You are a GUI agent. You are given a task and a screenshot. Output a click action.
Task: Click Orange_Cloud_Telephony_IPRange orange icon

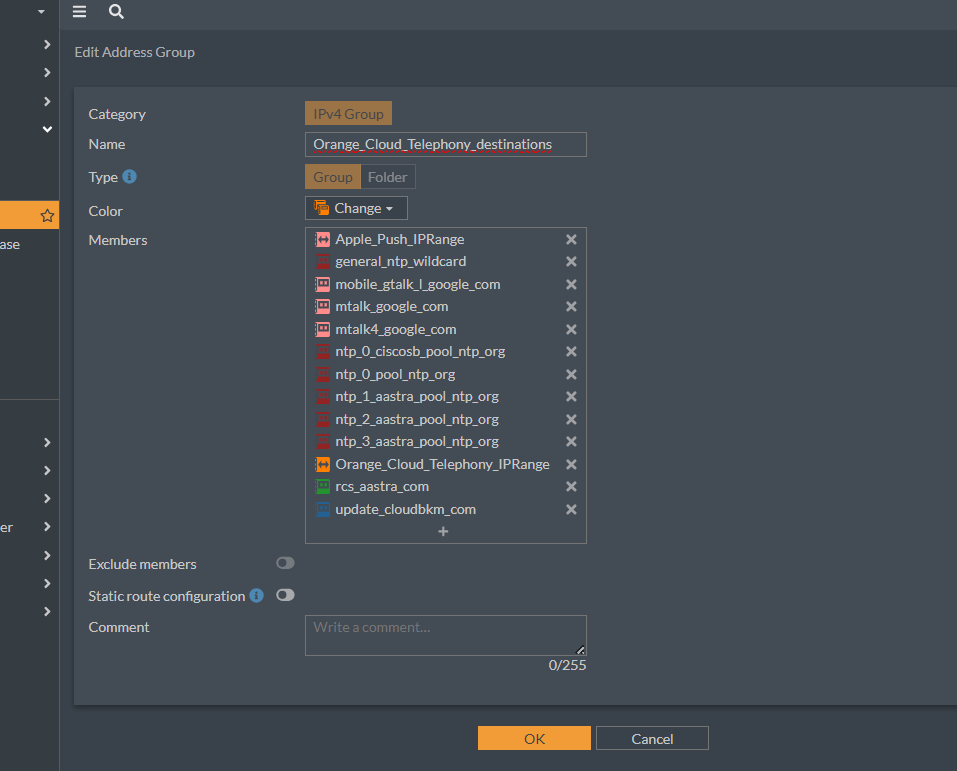[x=322, y=465]
